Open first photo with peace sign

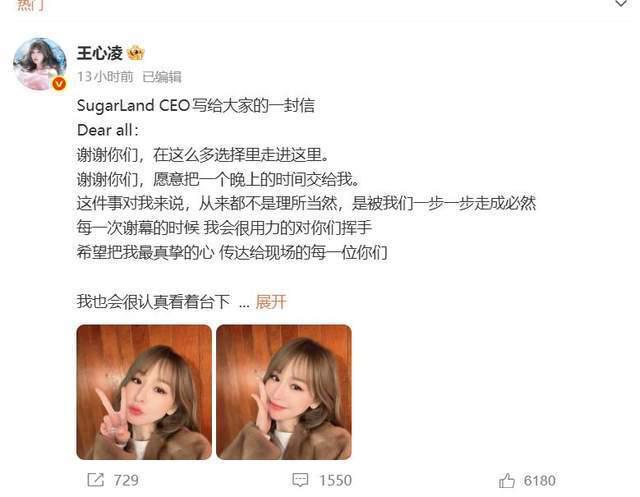(x=144, y=392)
